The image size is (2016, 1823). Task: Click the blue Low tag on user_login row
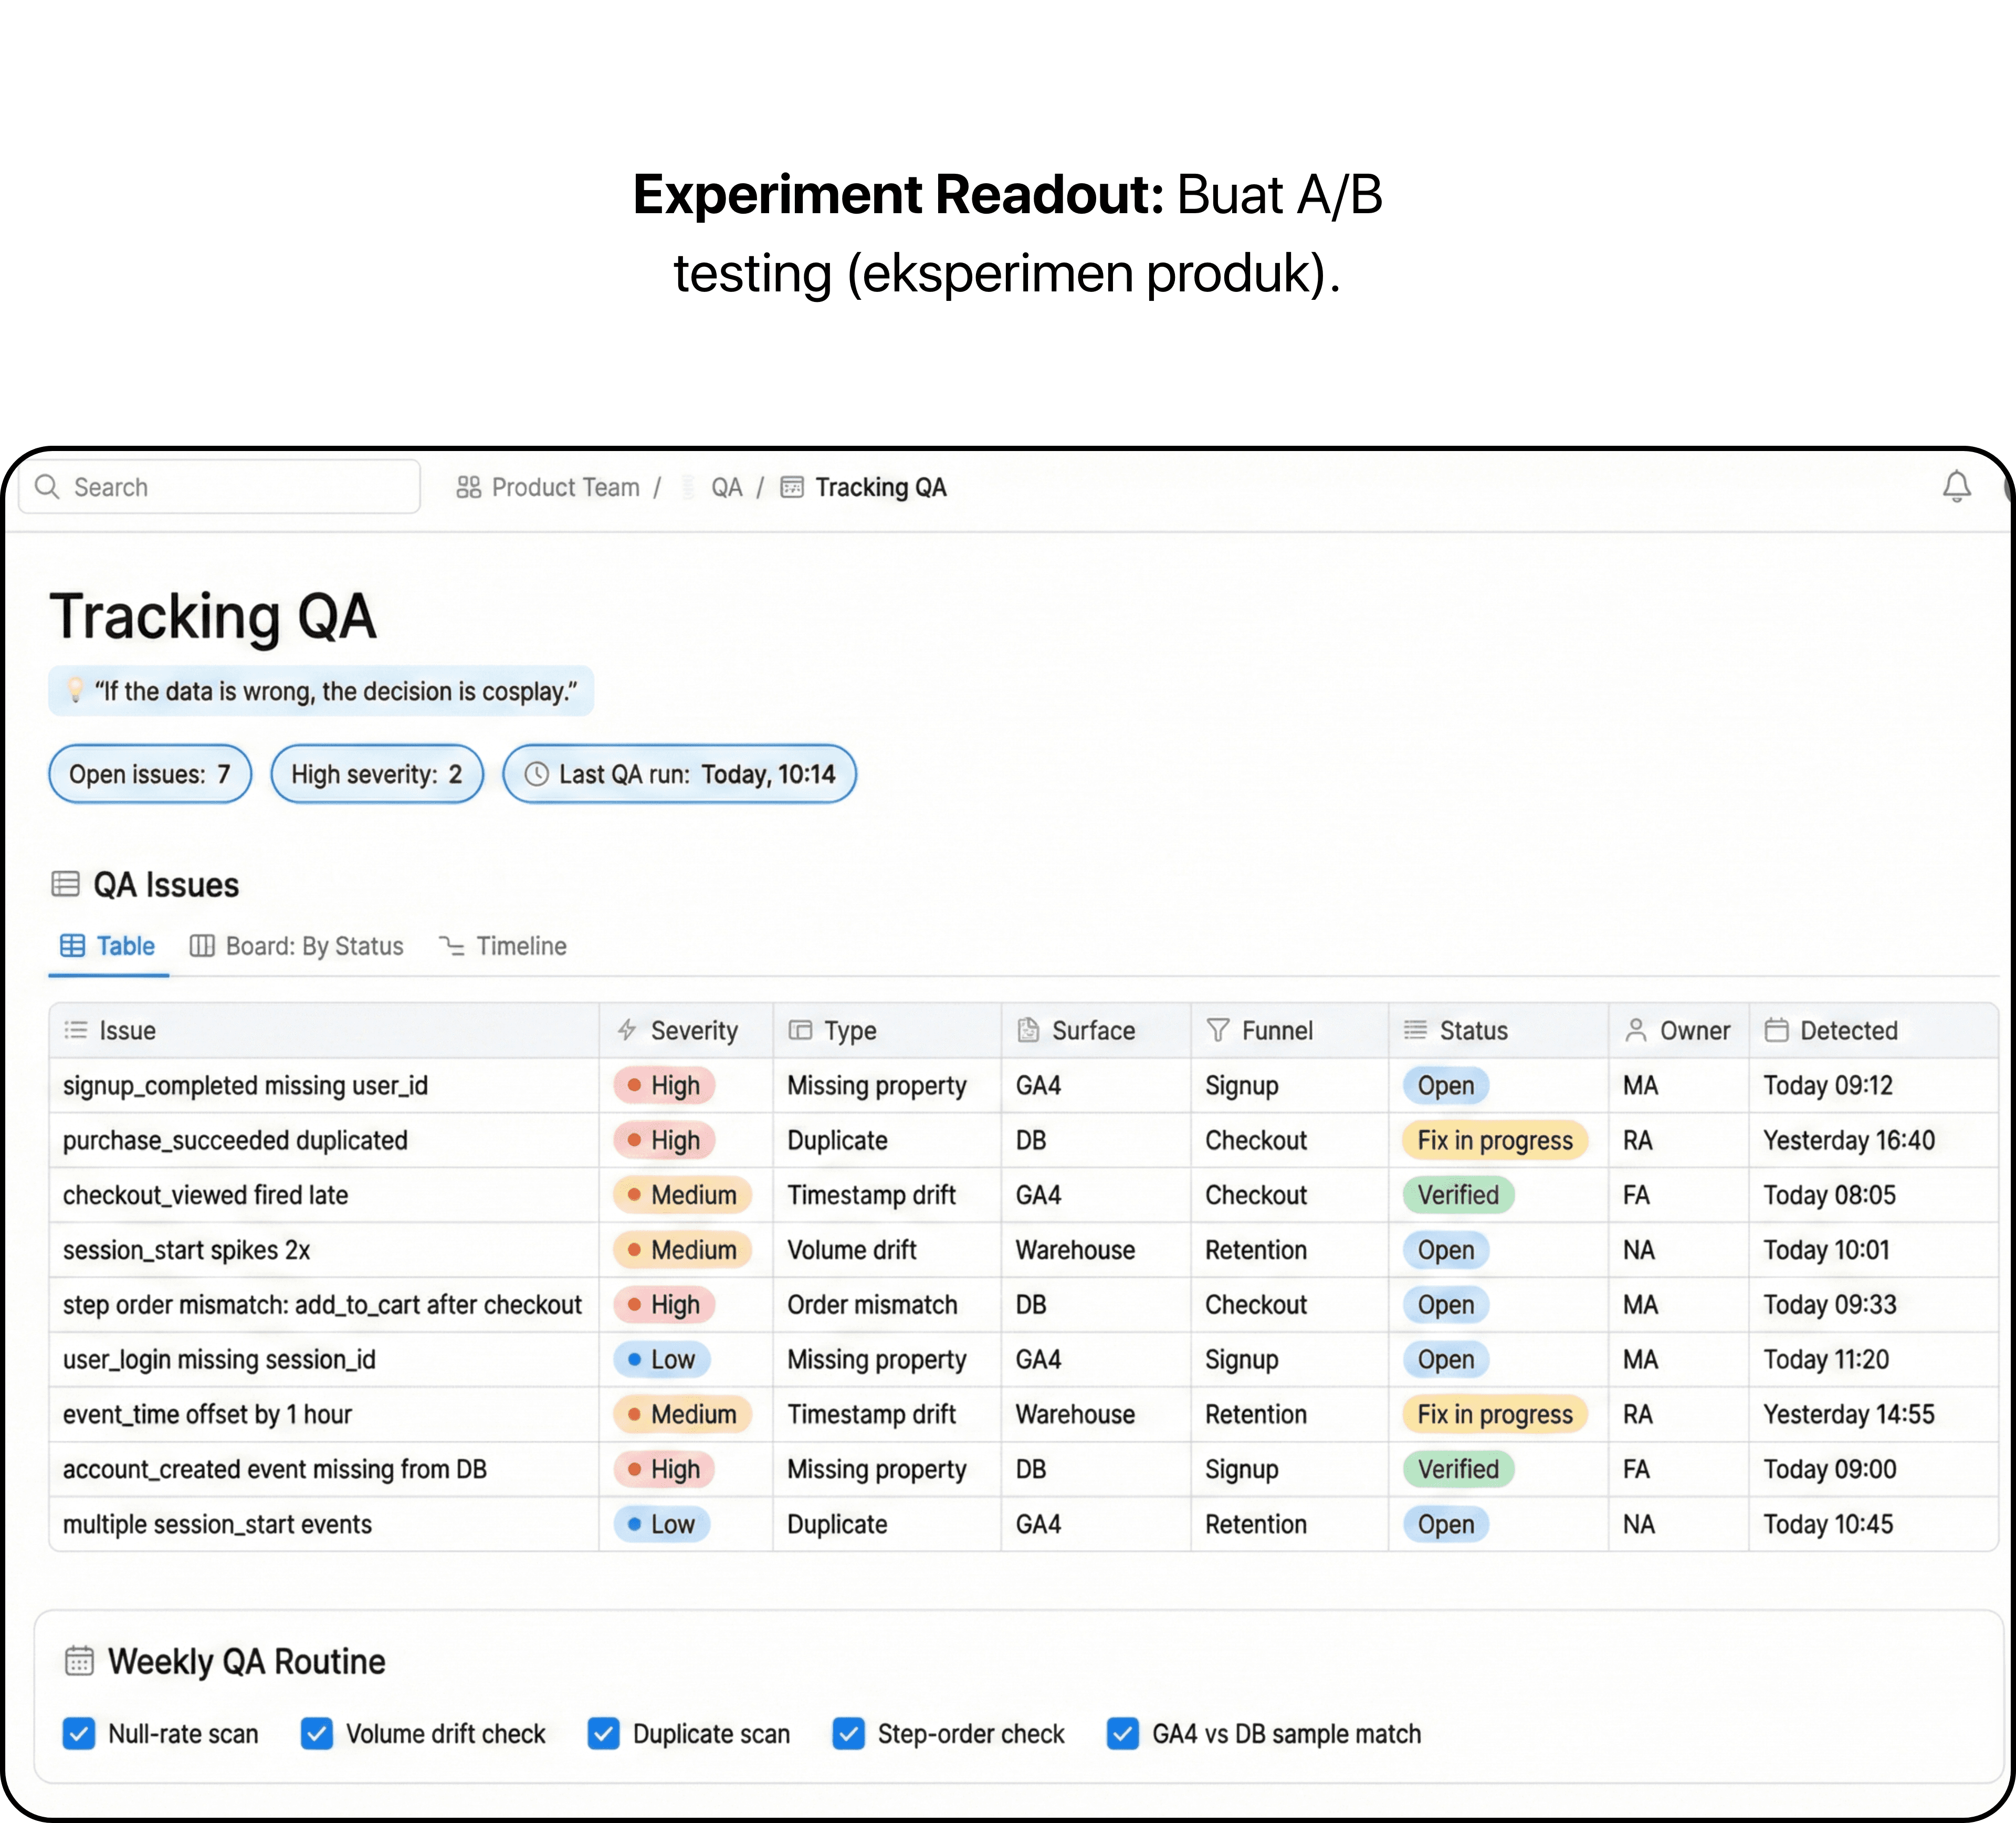tap(661, 1359)
